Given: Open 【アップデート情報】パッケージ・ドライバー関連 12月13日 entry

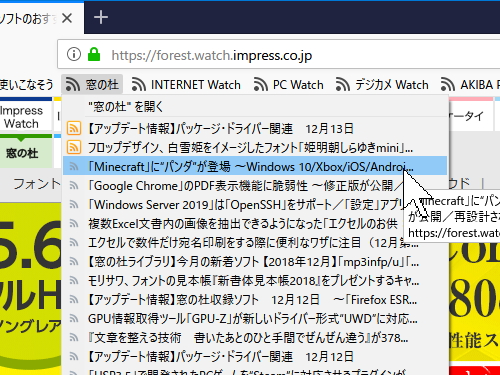Looking at the screenshot, I should point(255,128).
